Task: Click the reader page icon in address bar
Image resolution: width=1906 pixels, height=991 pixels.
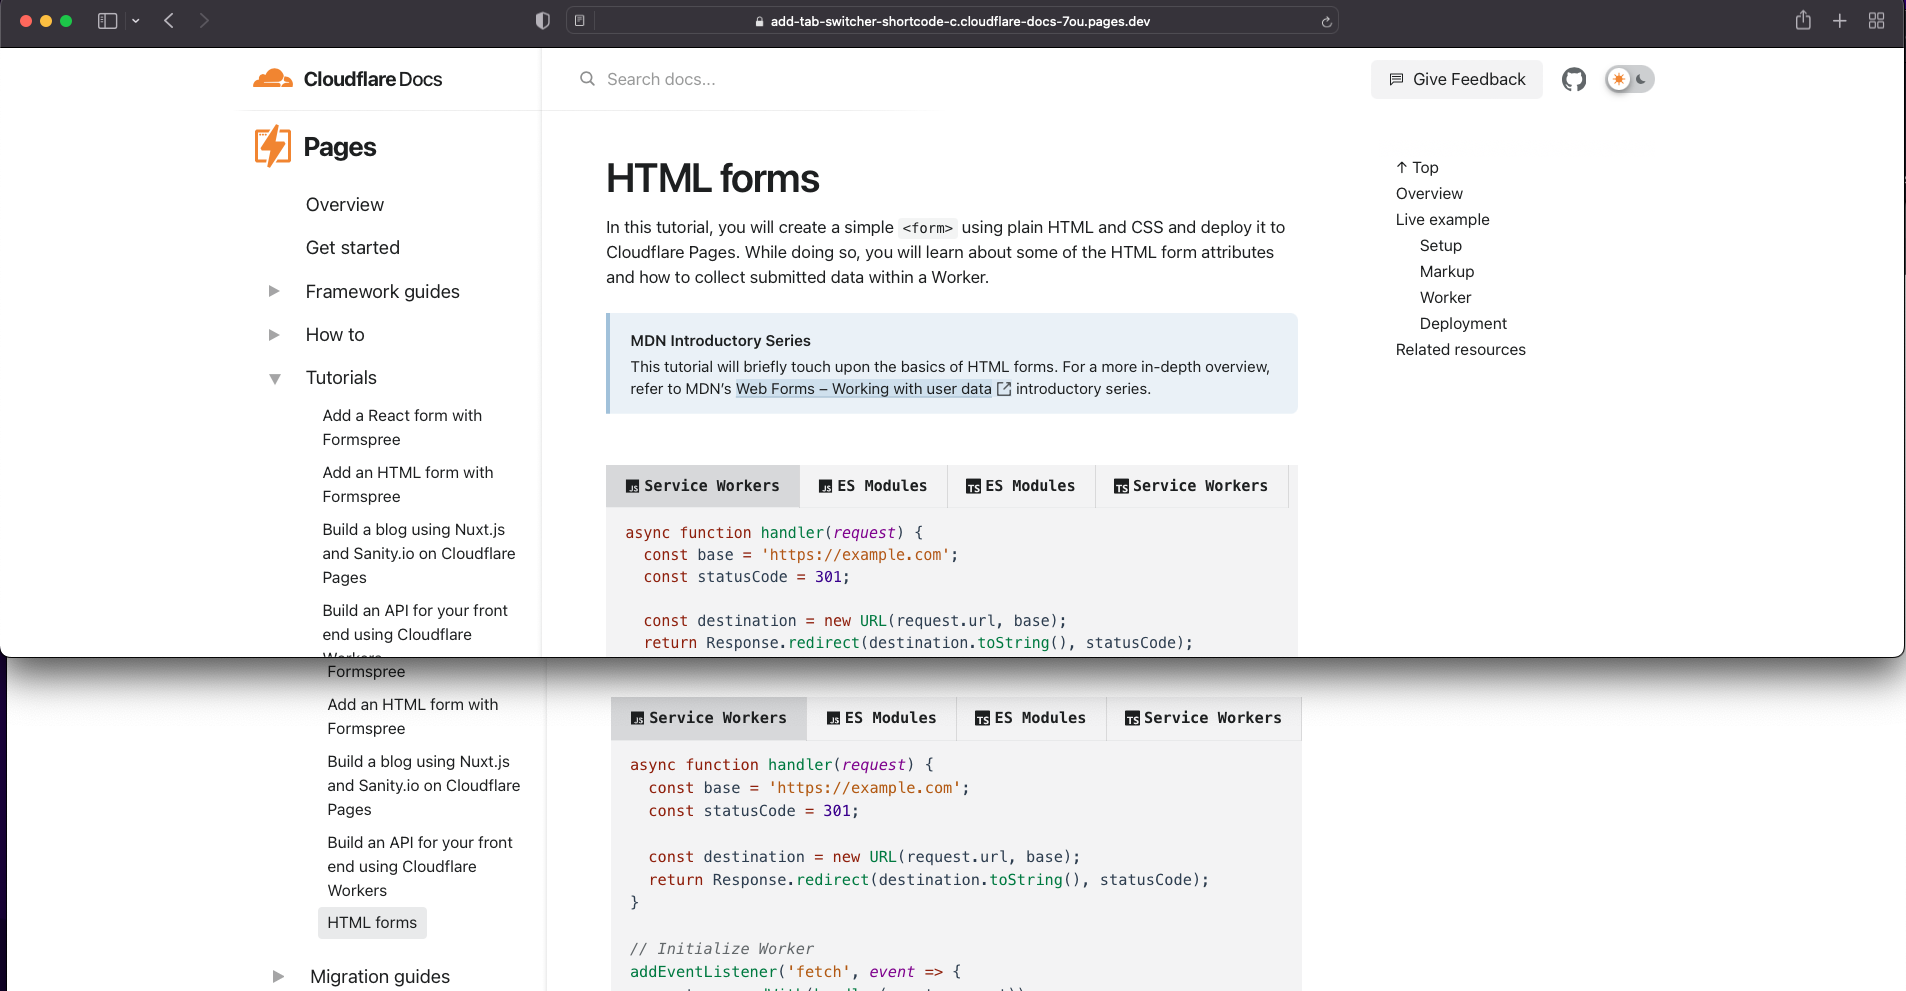Action: [580, 21]
